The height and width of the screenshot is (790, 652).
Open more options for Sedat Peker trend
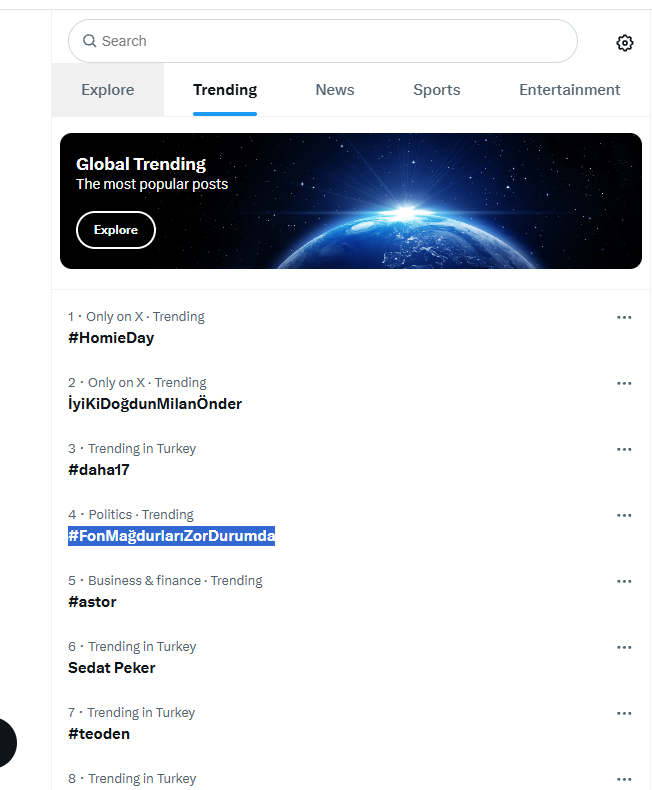coord(624,647)
